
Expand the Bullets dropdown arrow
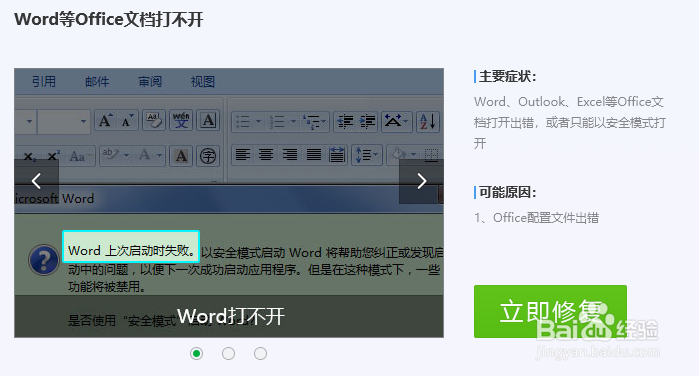pyautogui.click(x=258, y=121)
